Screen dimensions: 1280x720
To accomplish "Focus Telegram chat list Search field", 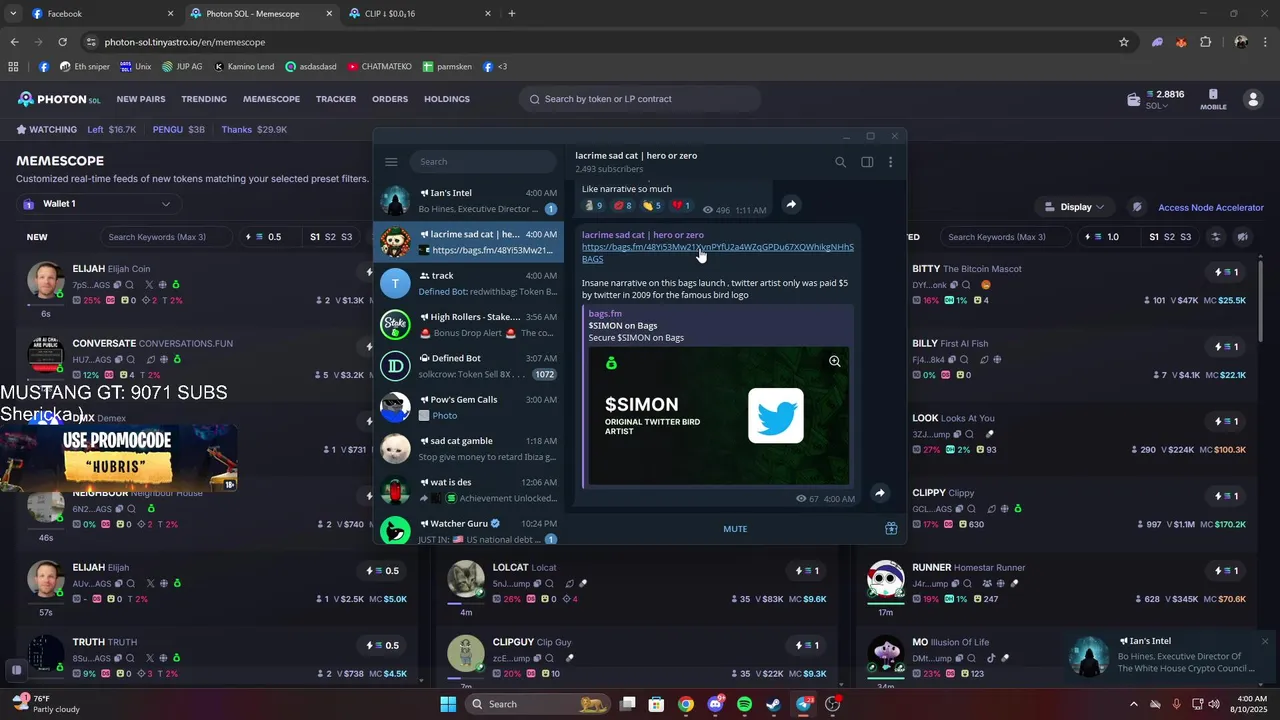I will (x=483, y=162).
